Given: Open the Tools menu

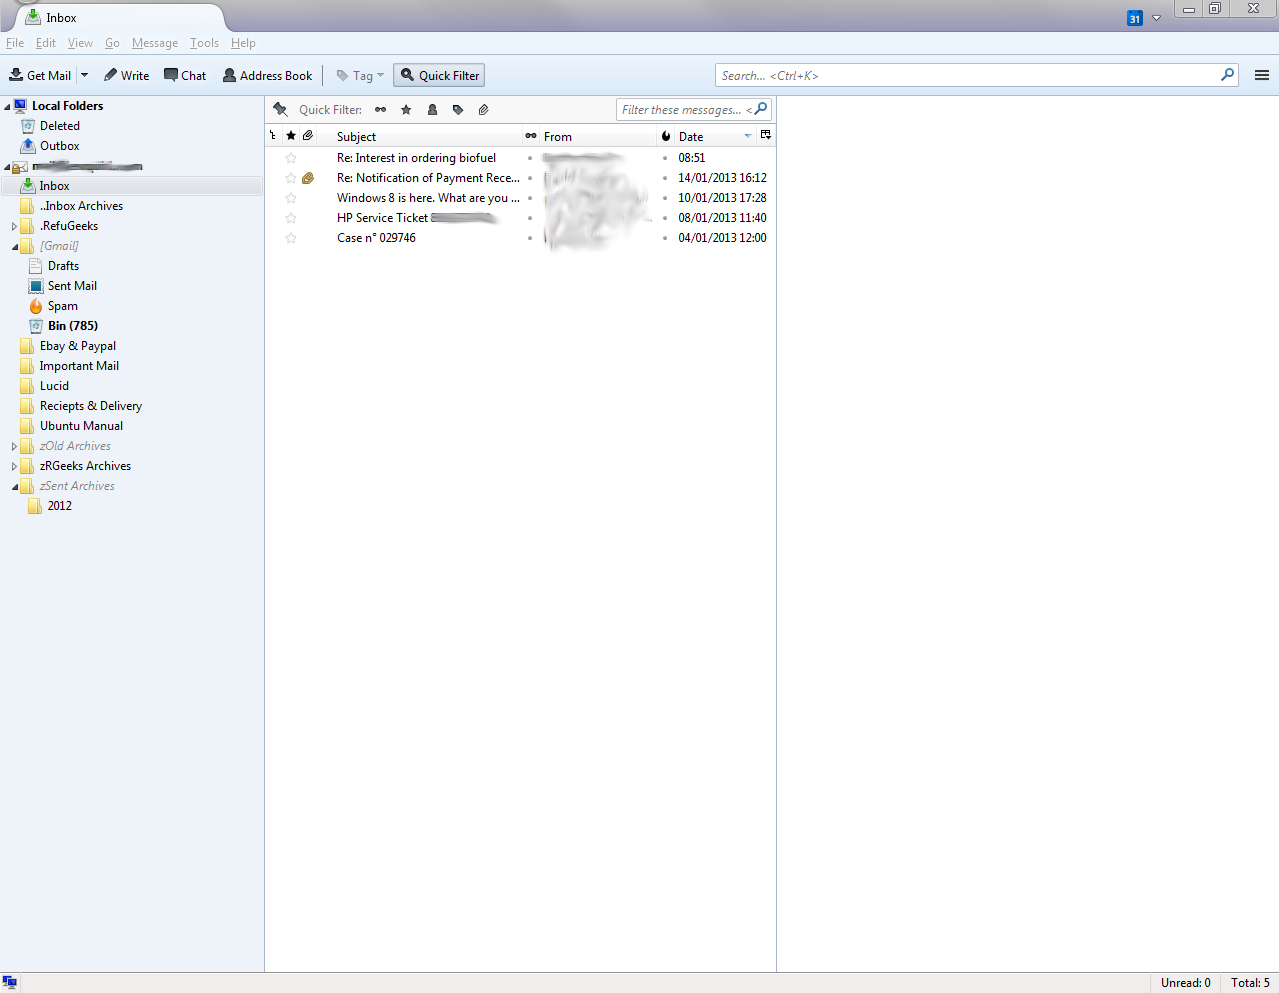Looking at the screenshot, I should tap(204, 43).
